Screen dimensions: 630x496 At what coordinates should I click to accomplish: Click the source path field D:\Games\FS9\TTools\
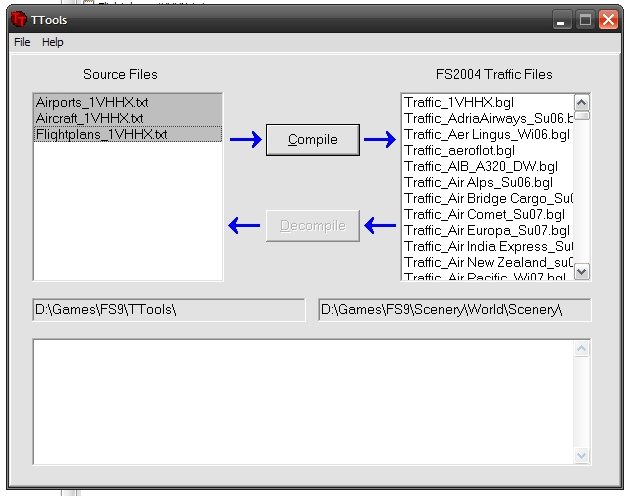pos(169,310)
